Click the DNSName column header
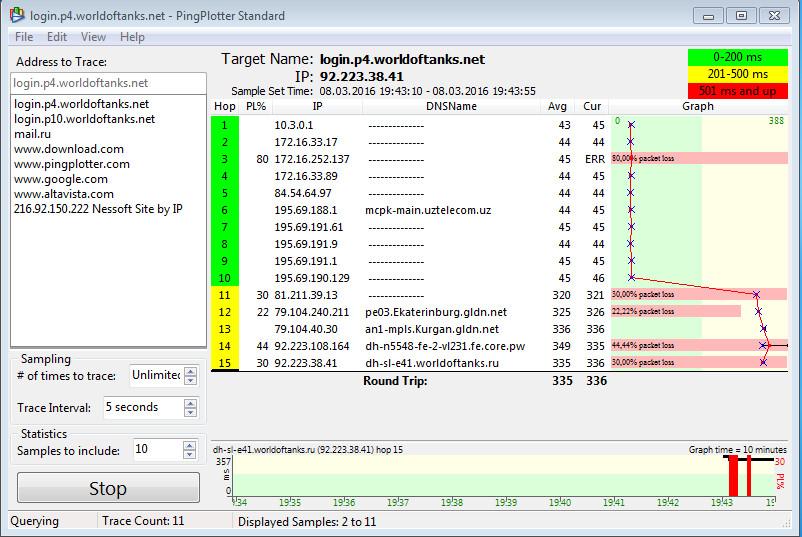 451,106
